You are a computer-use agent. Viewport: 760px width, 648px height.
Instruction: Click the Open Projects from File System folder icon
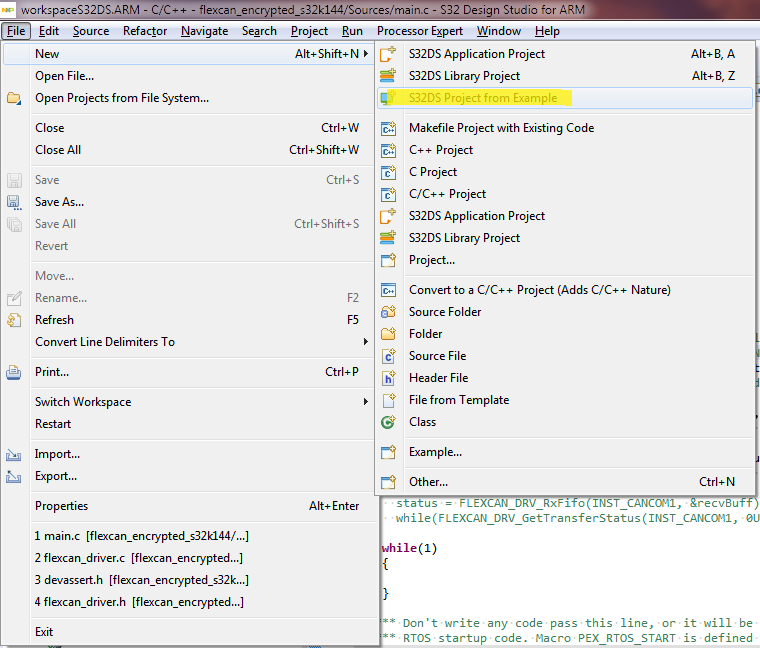point(14,98)
